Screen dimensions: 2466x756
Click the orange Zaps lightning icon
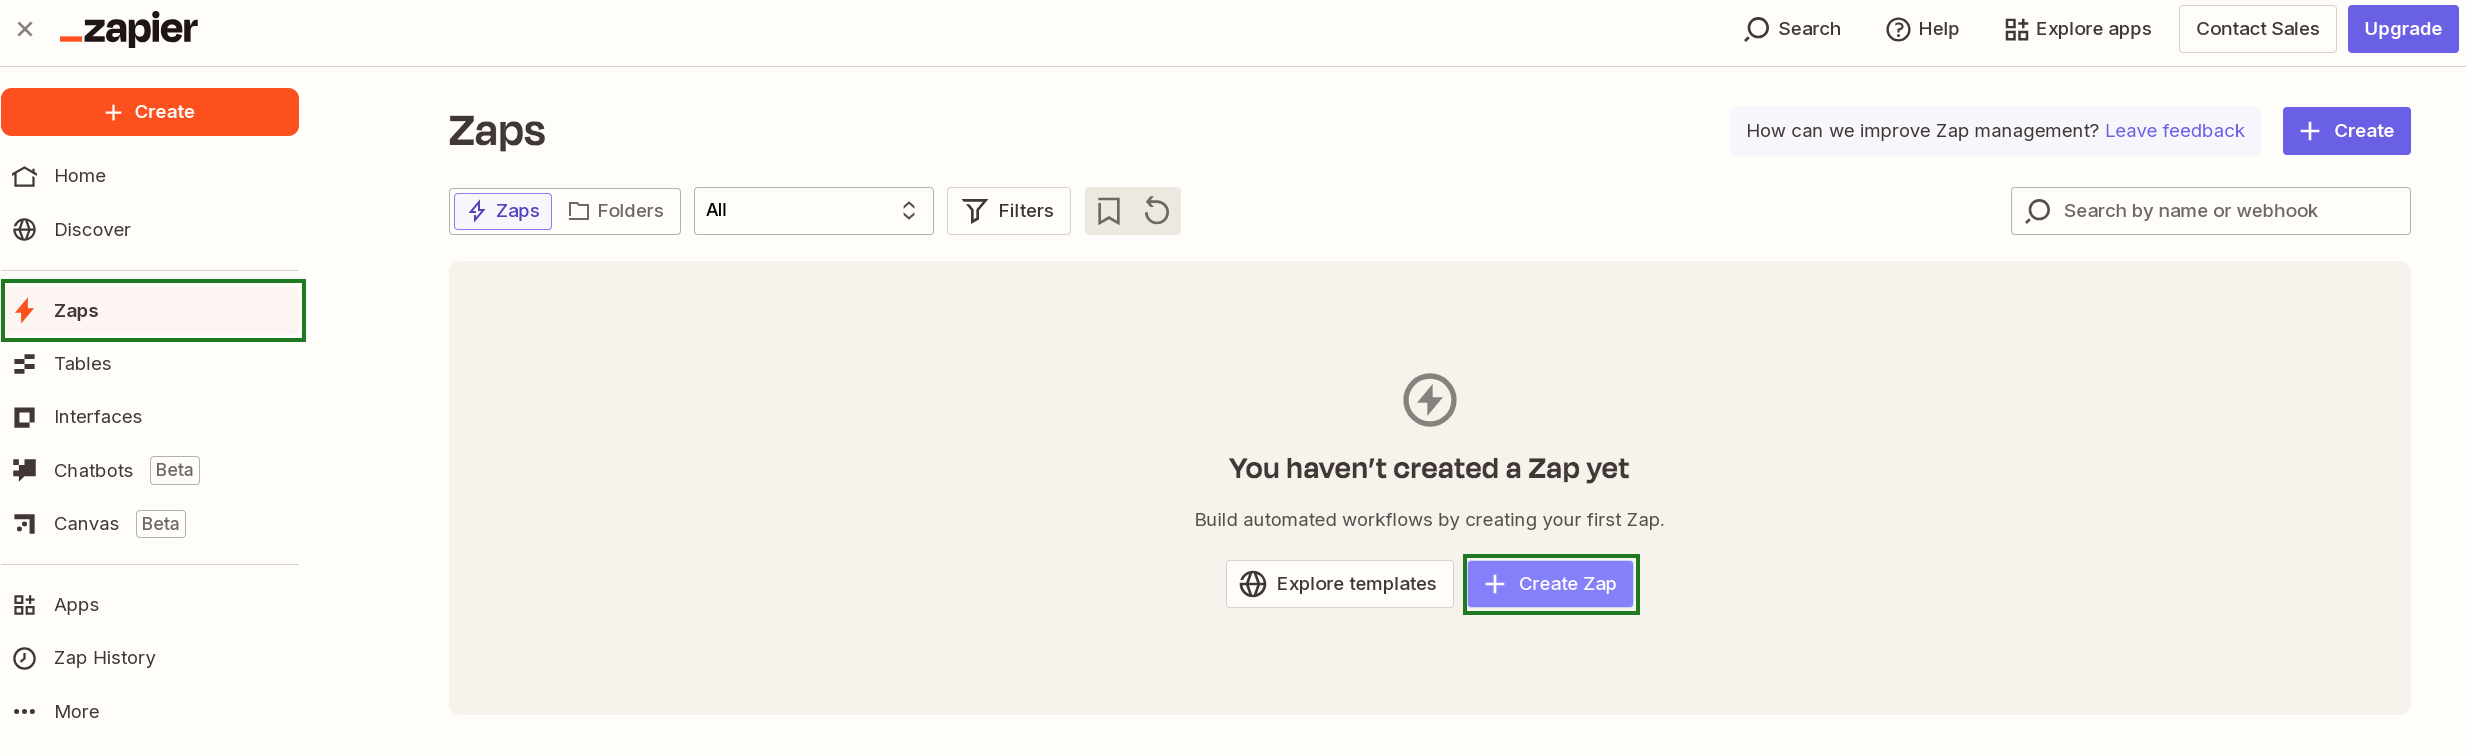click(25, 311)
